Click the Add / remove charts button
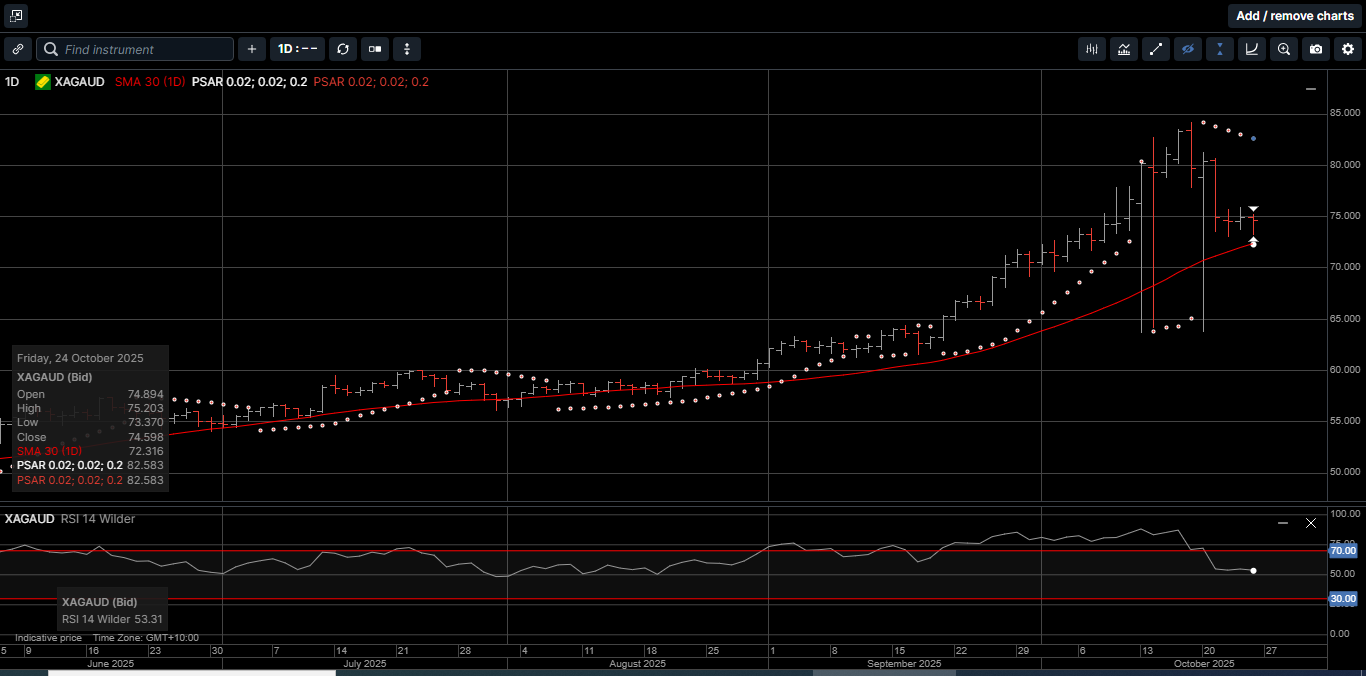The width and height of the screenshot is (1366, 676). pyautogui.click(x=1294, y=16)
